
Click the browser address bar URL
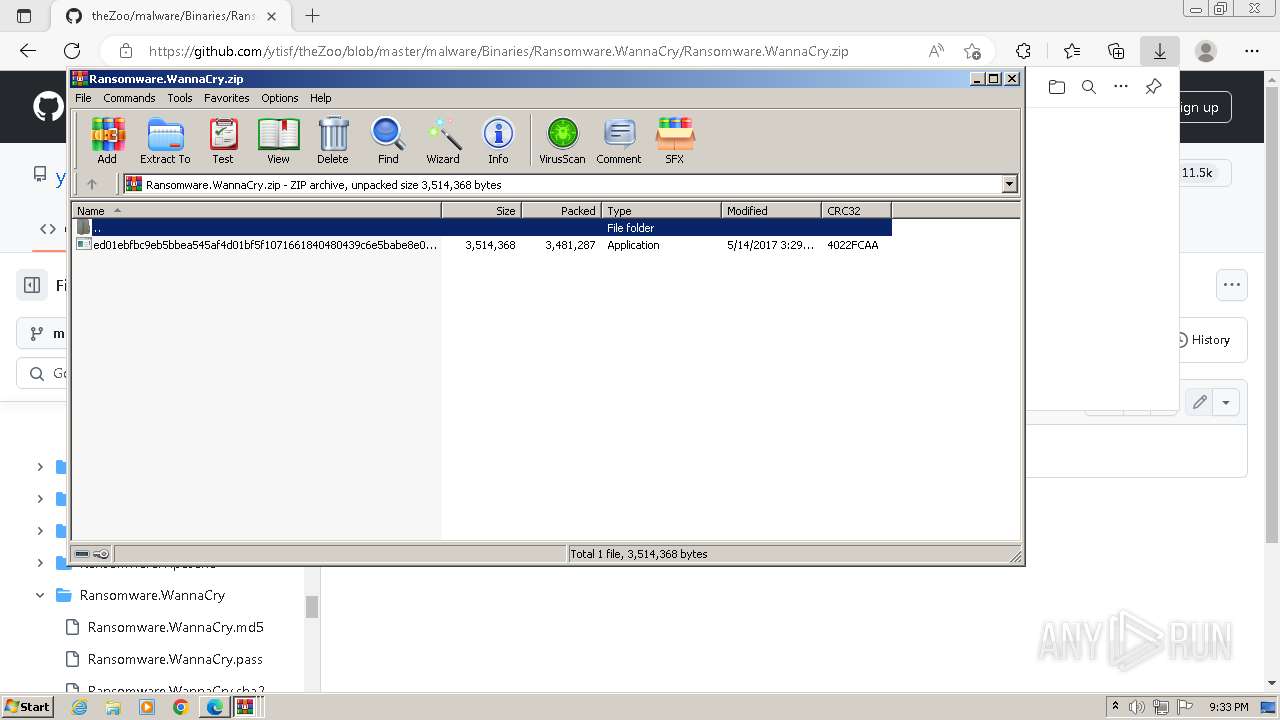498,51
